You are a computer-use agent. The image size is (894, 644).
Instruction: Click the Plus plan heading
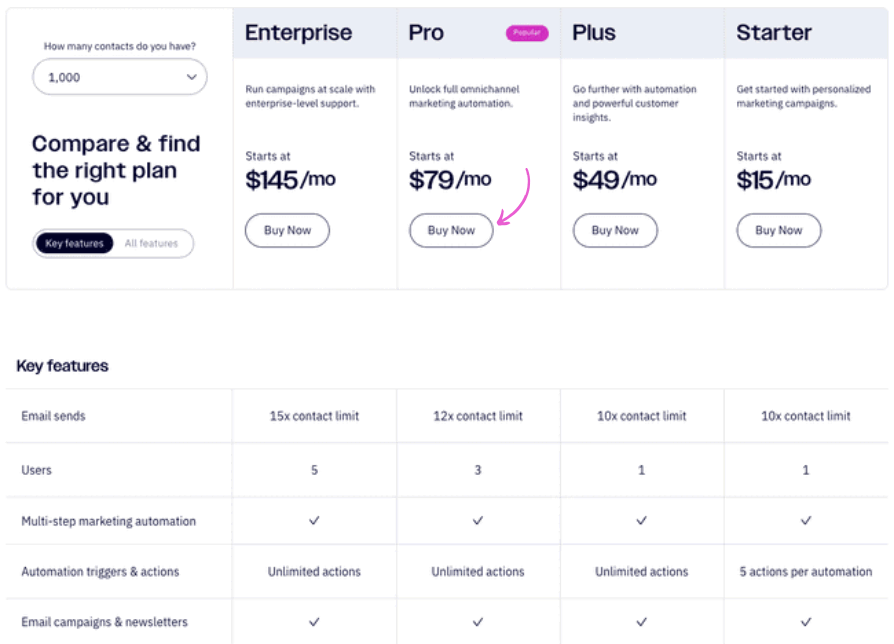594,33
